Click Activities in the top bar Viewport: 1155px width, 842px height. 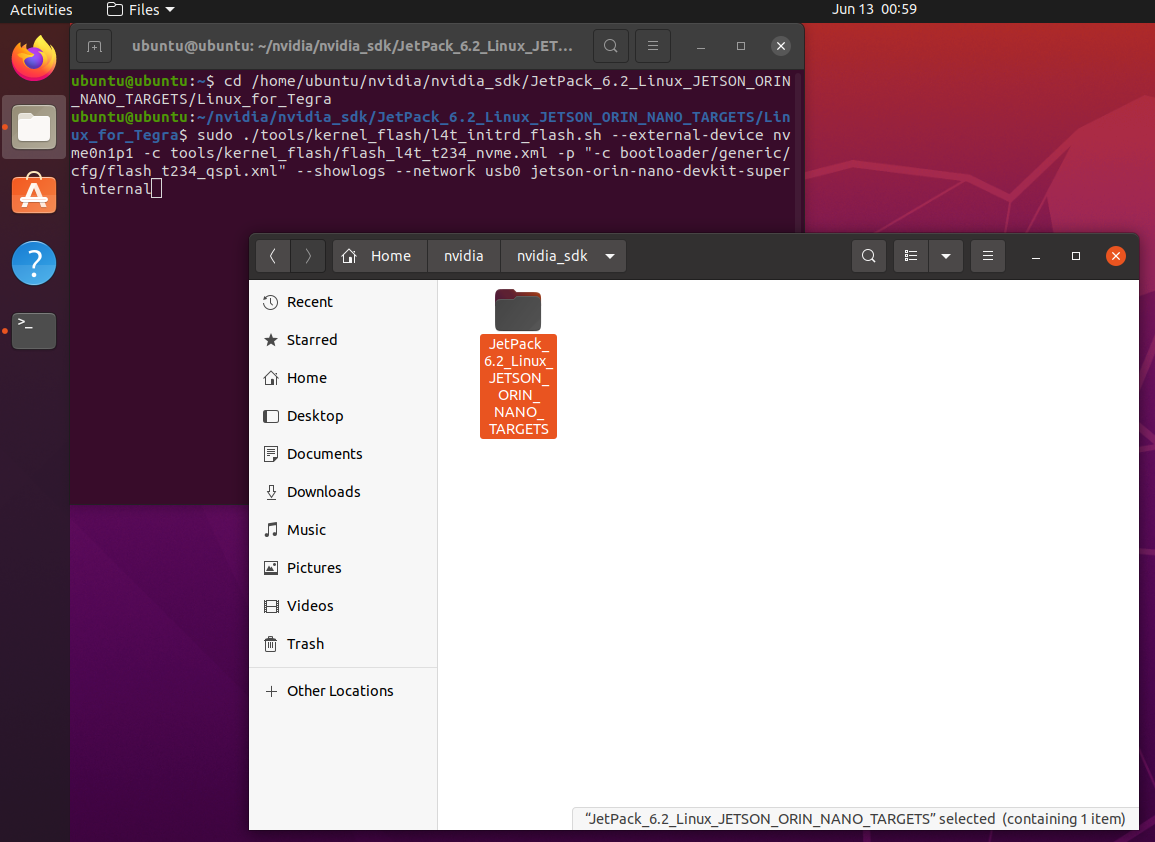(x=41, y=10)
